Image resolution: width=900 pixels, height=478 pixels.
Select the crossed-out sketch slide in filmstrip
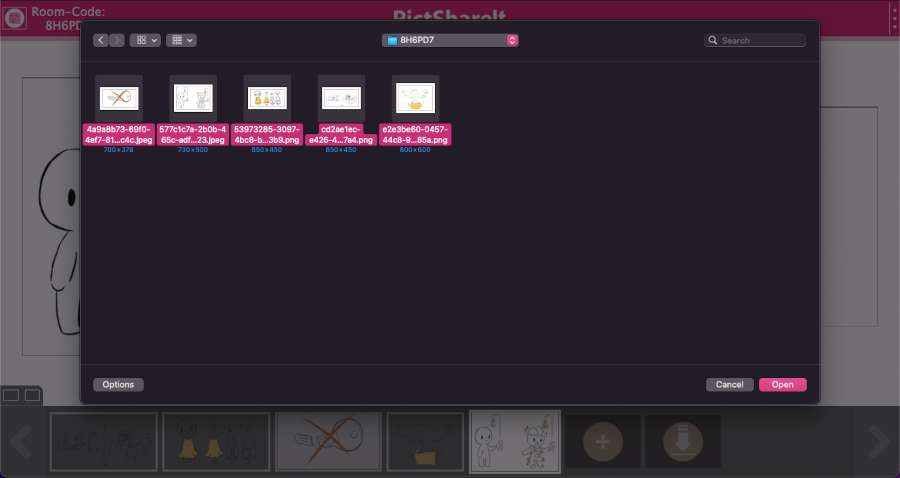pos(328,441)
